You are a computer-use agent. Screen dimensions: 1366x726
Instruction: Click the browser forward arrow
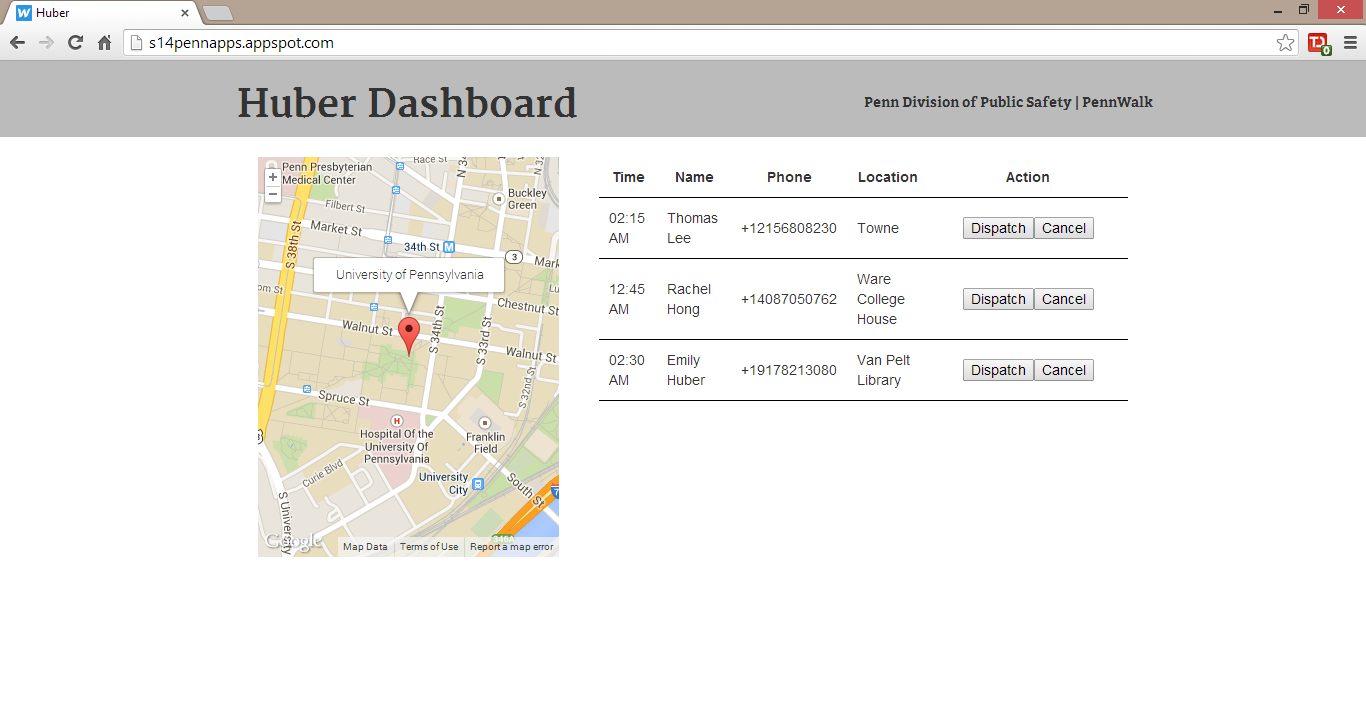(46, 43)
